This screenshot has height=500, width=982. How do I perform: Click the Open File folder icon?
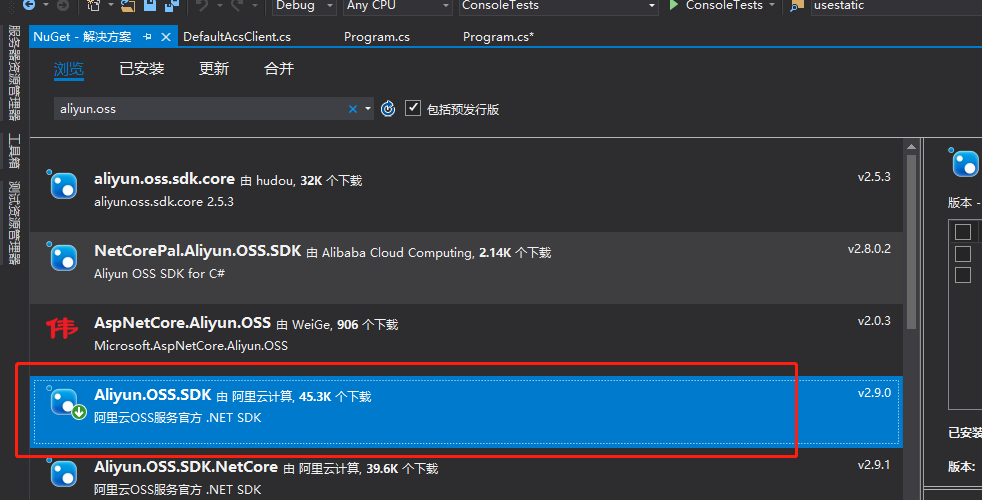point(128,5)
